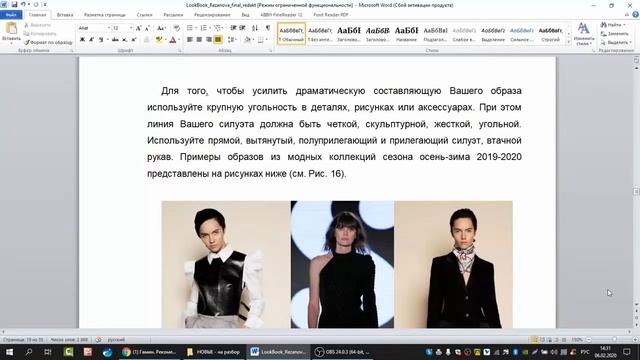640x360 pixels.
Task: Click the Word Help question mark icon
Action: [x=635, y=15]
